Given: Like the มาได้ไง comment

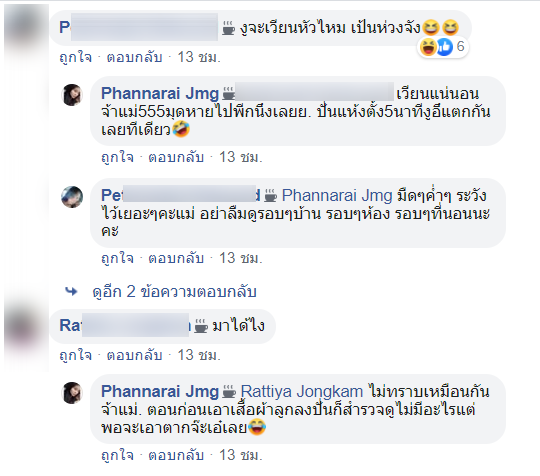Looking at the screenshot, I should 76,355.
